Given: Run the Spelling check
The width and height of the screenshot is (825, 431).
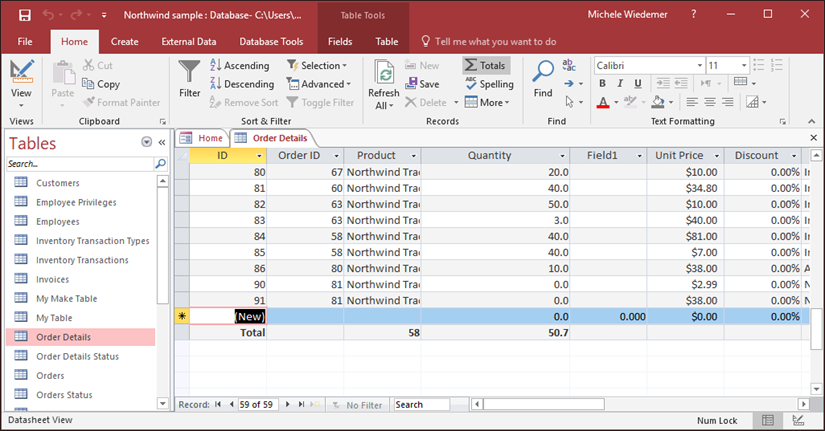Looking at the screenshot, I should click(x=489, y=84).
